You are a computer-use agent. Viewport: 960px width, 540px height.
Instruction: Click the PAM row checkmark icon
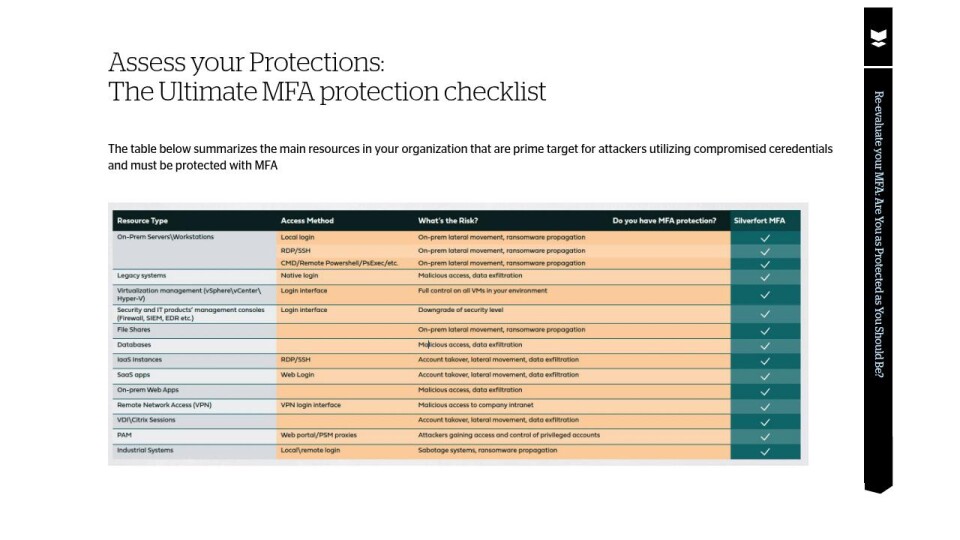(x=765, y=436)
